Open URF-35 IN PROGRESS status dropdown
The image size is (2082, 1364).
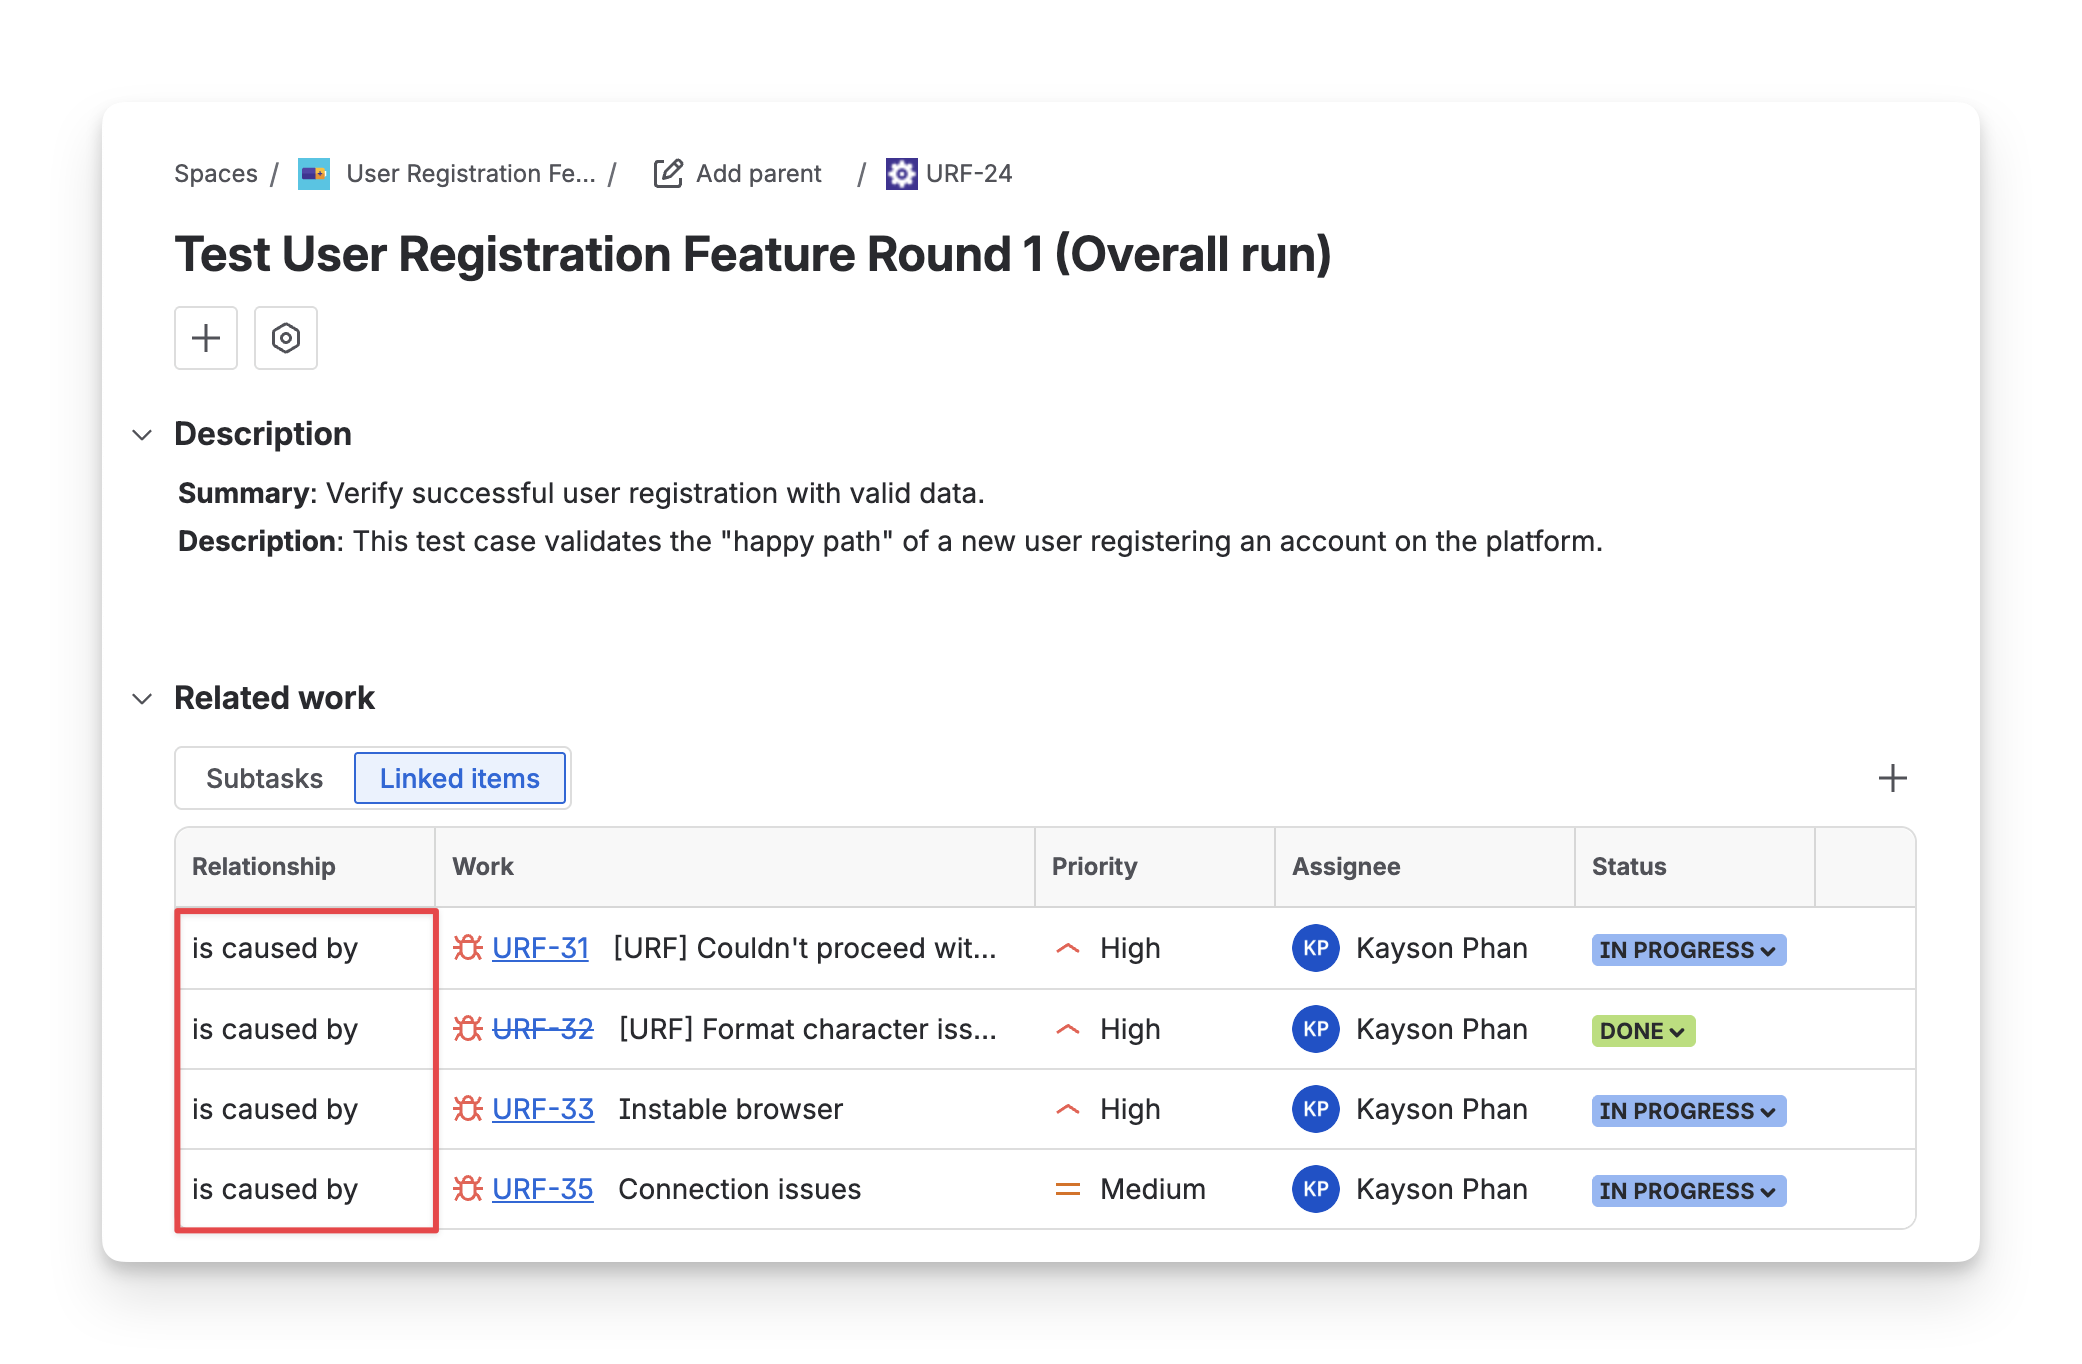[1688, 1190]
